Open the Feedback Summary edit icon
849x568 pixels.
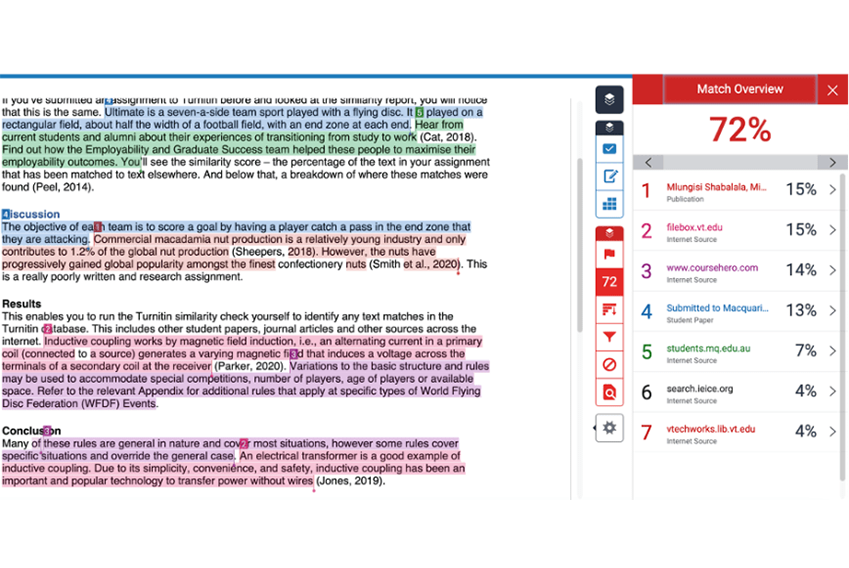(610, 176)
